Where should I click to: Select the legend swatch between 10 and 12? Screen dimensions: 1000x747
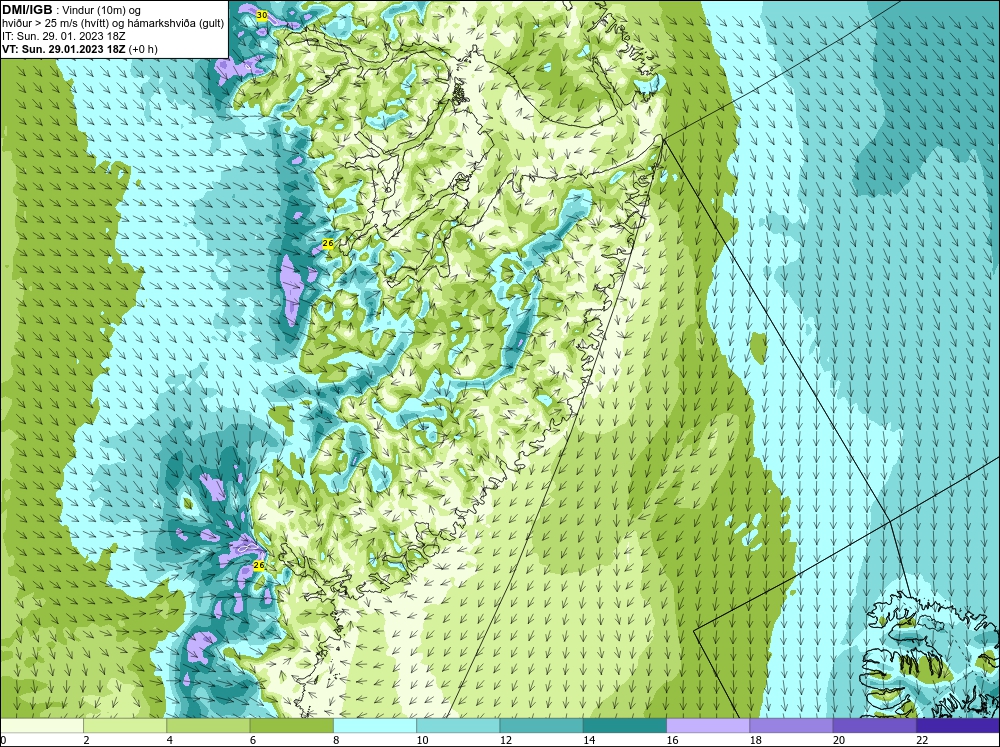coord(458,725)
